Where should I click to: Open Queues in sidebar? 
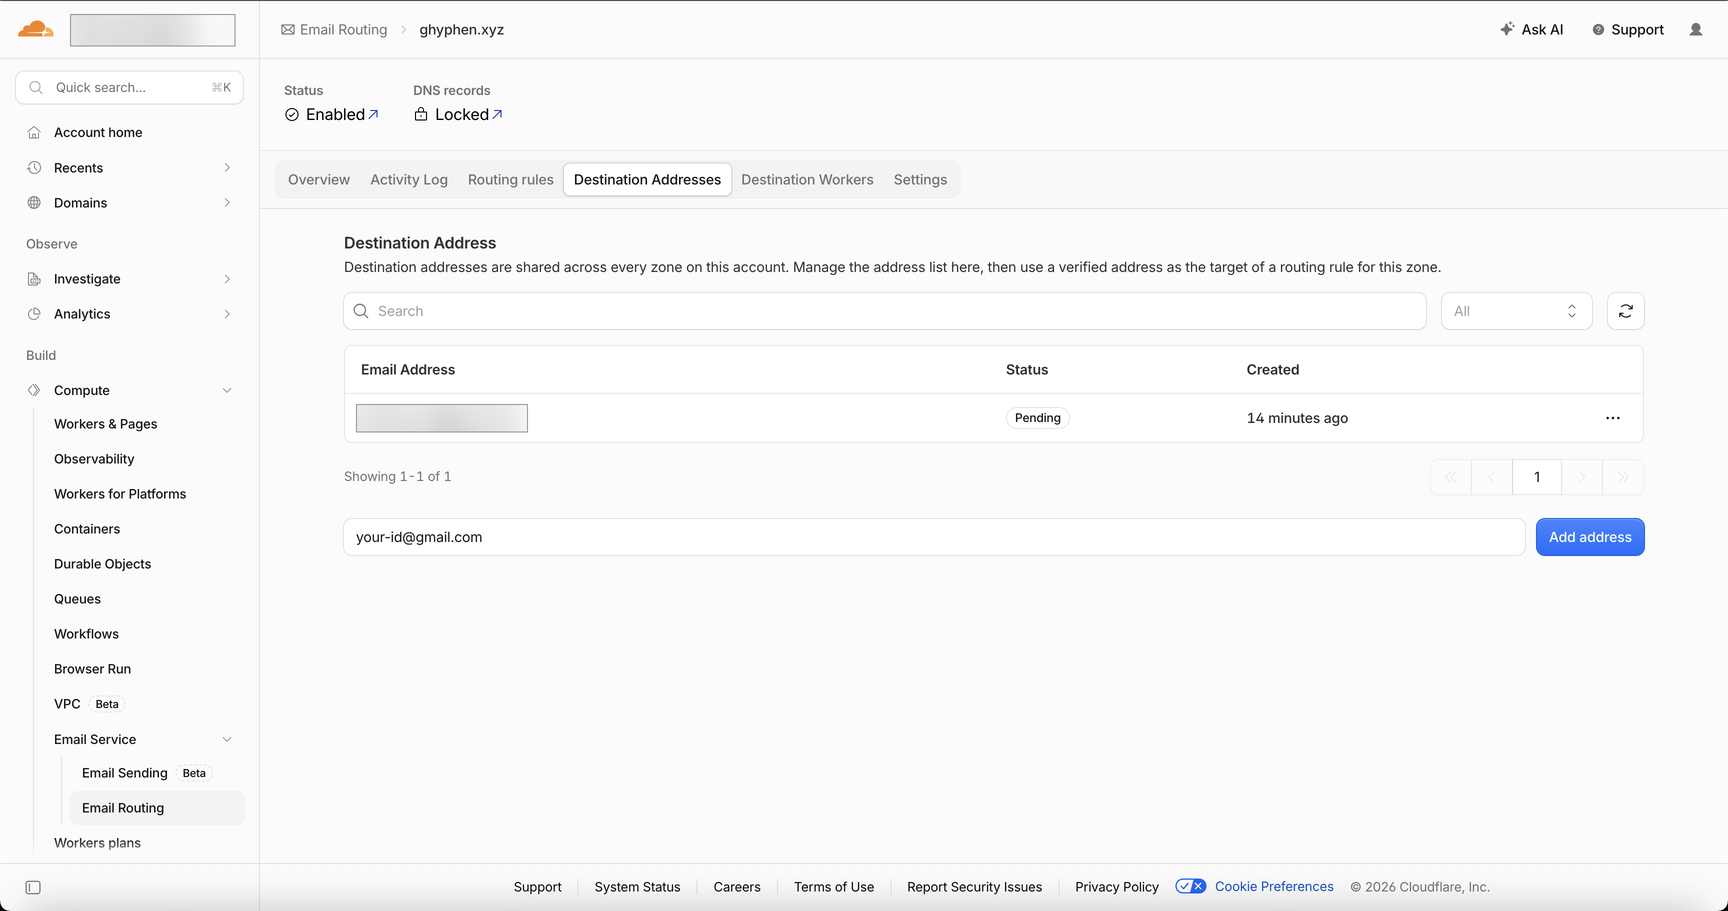[x=78, y=599]
